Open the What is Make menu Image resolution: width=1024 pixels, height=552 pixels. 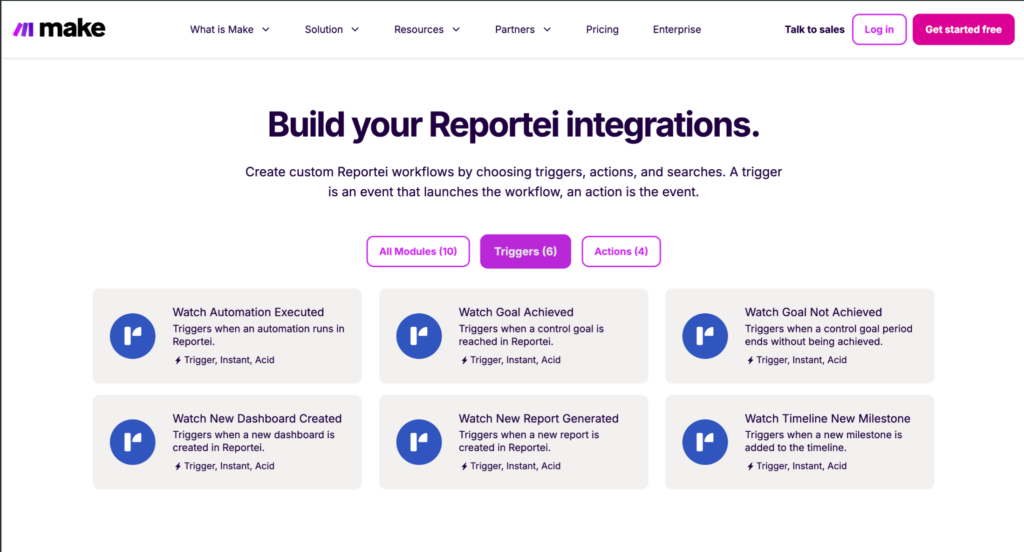[230, 29]
